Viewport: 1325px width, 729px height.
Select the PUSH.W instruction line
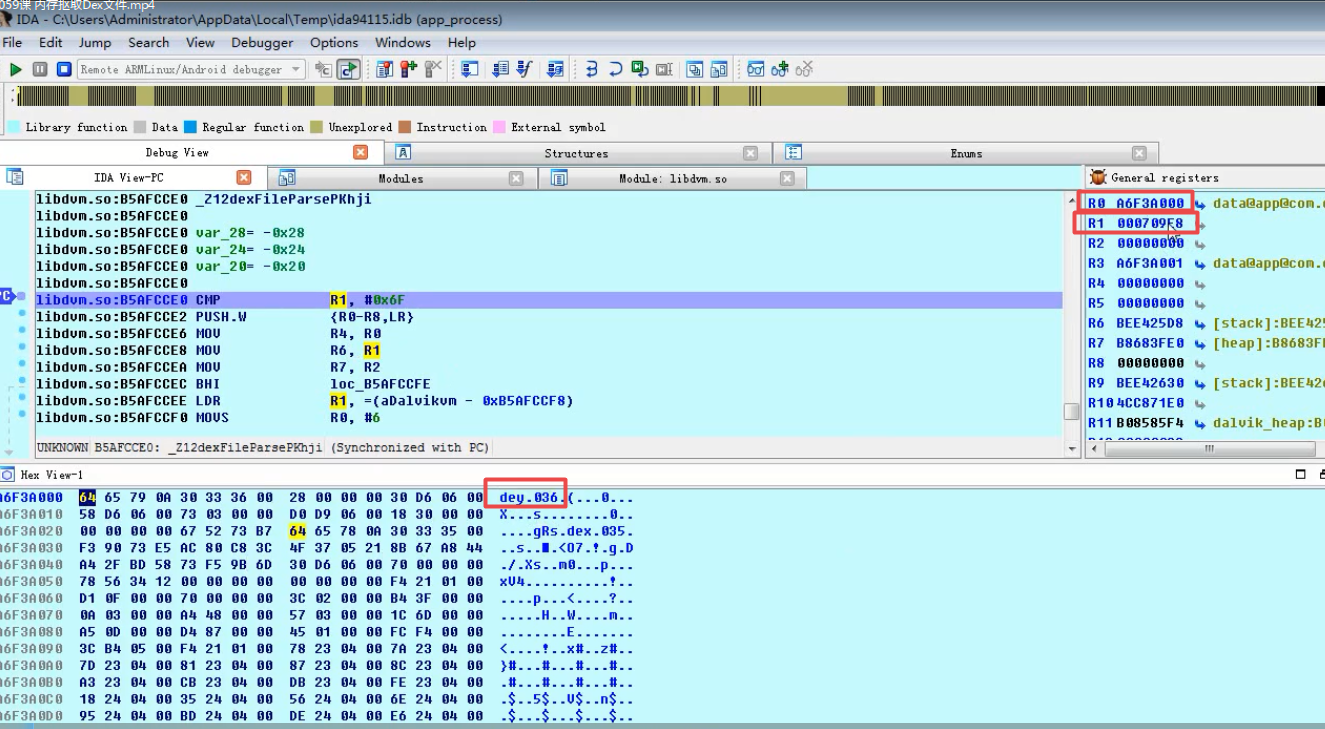click(x=548, y=317)
